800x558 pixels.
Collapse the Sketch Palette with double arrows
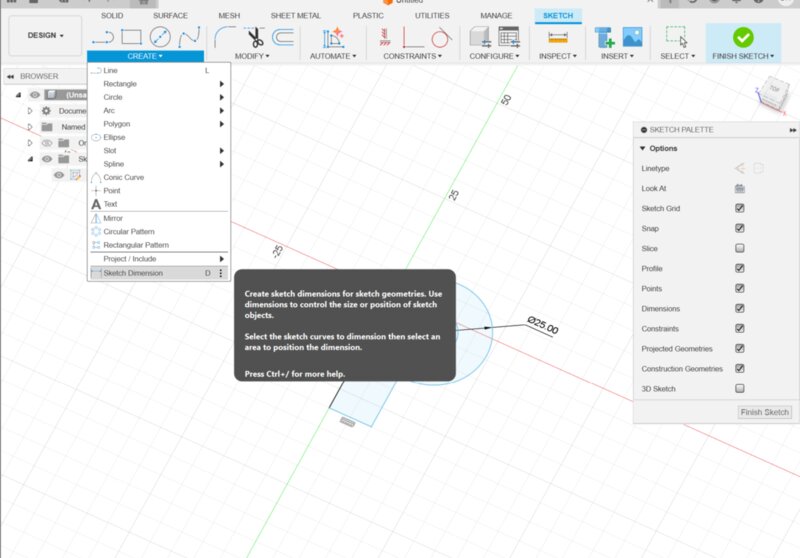792,130
